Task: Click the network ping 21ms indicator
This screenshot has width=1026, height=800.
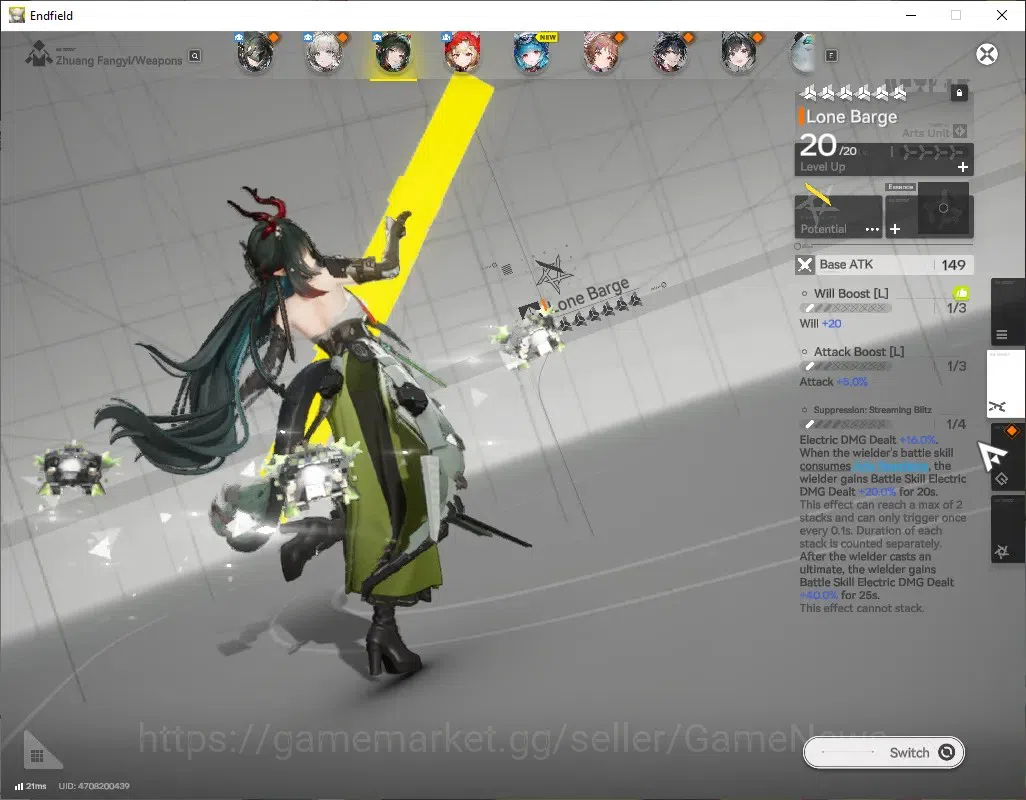Action: [30, 786]
